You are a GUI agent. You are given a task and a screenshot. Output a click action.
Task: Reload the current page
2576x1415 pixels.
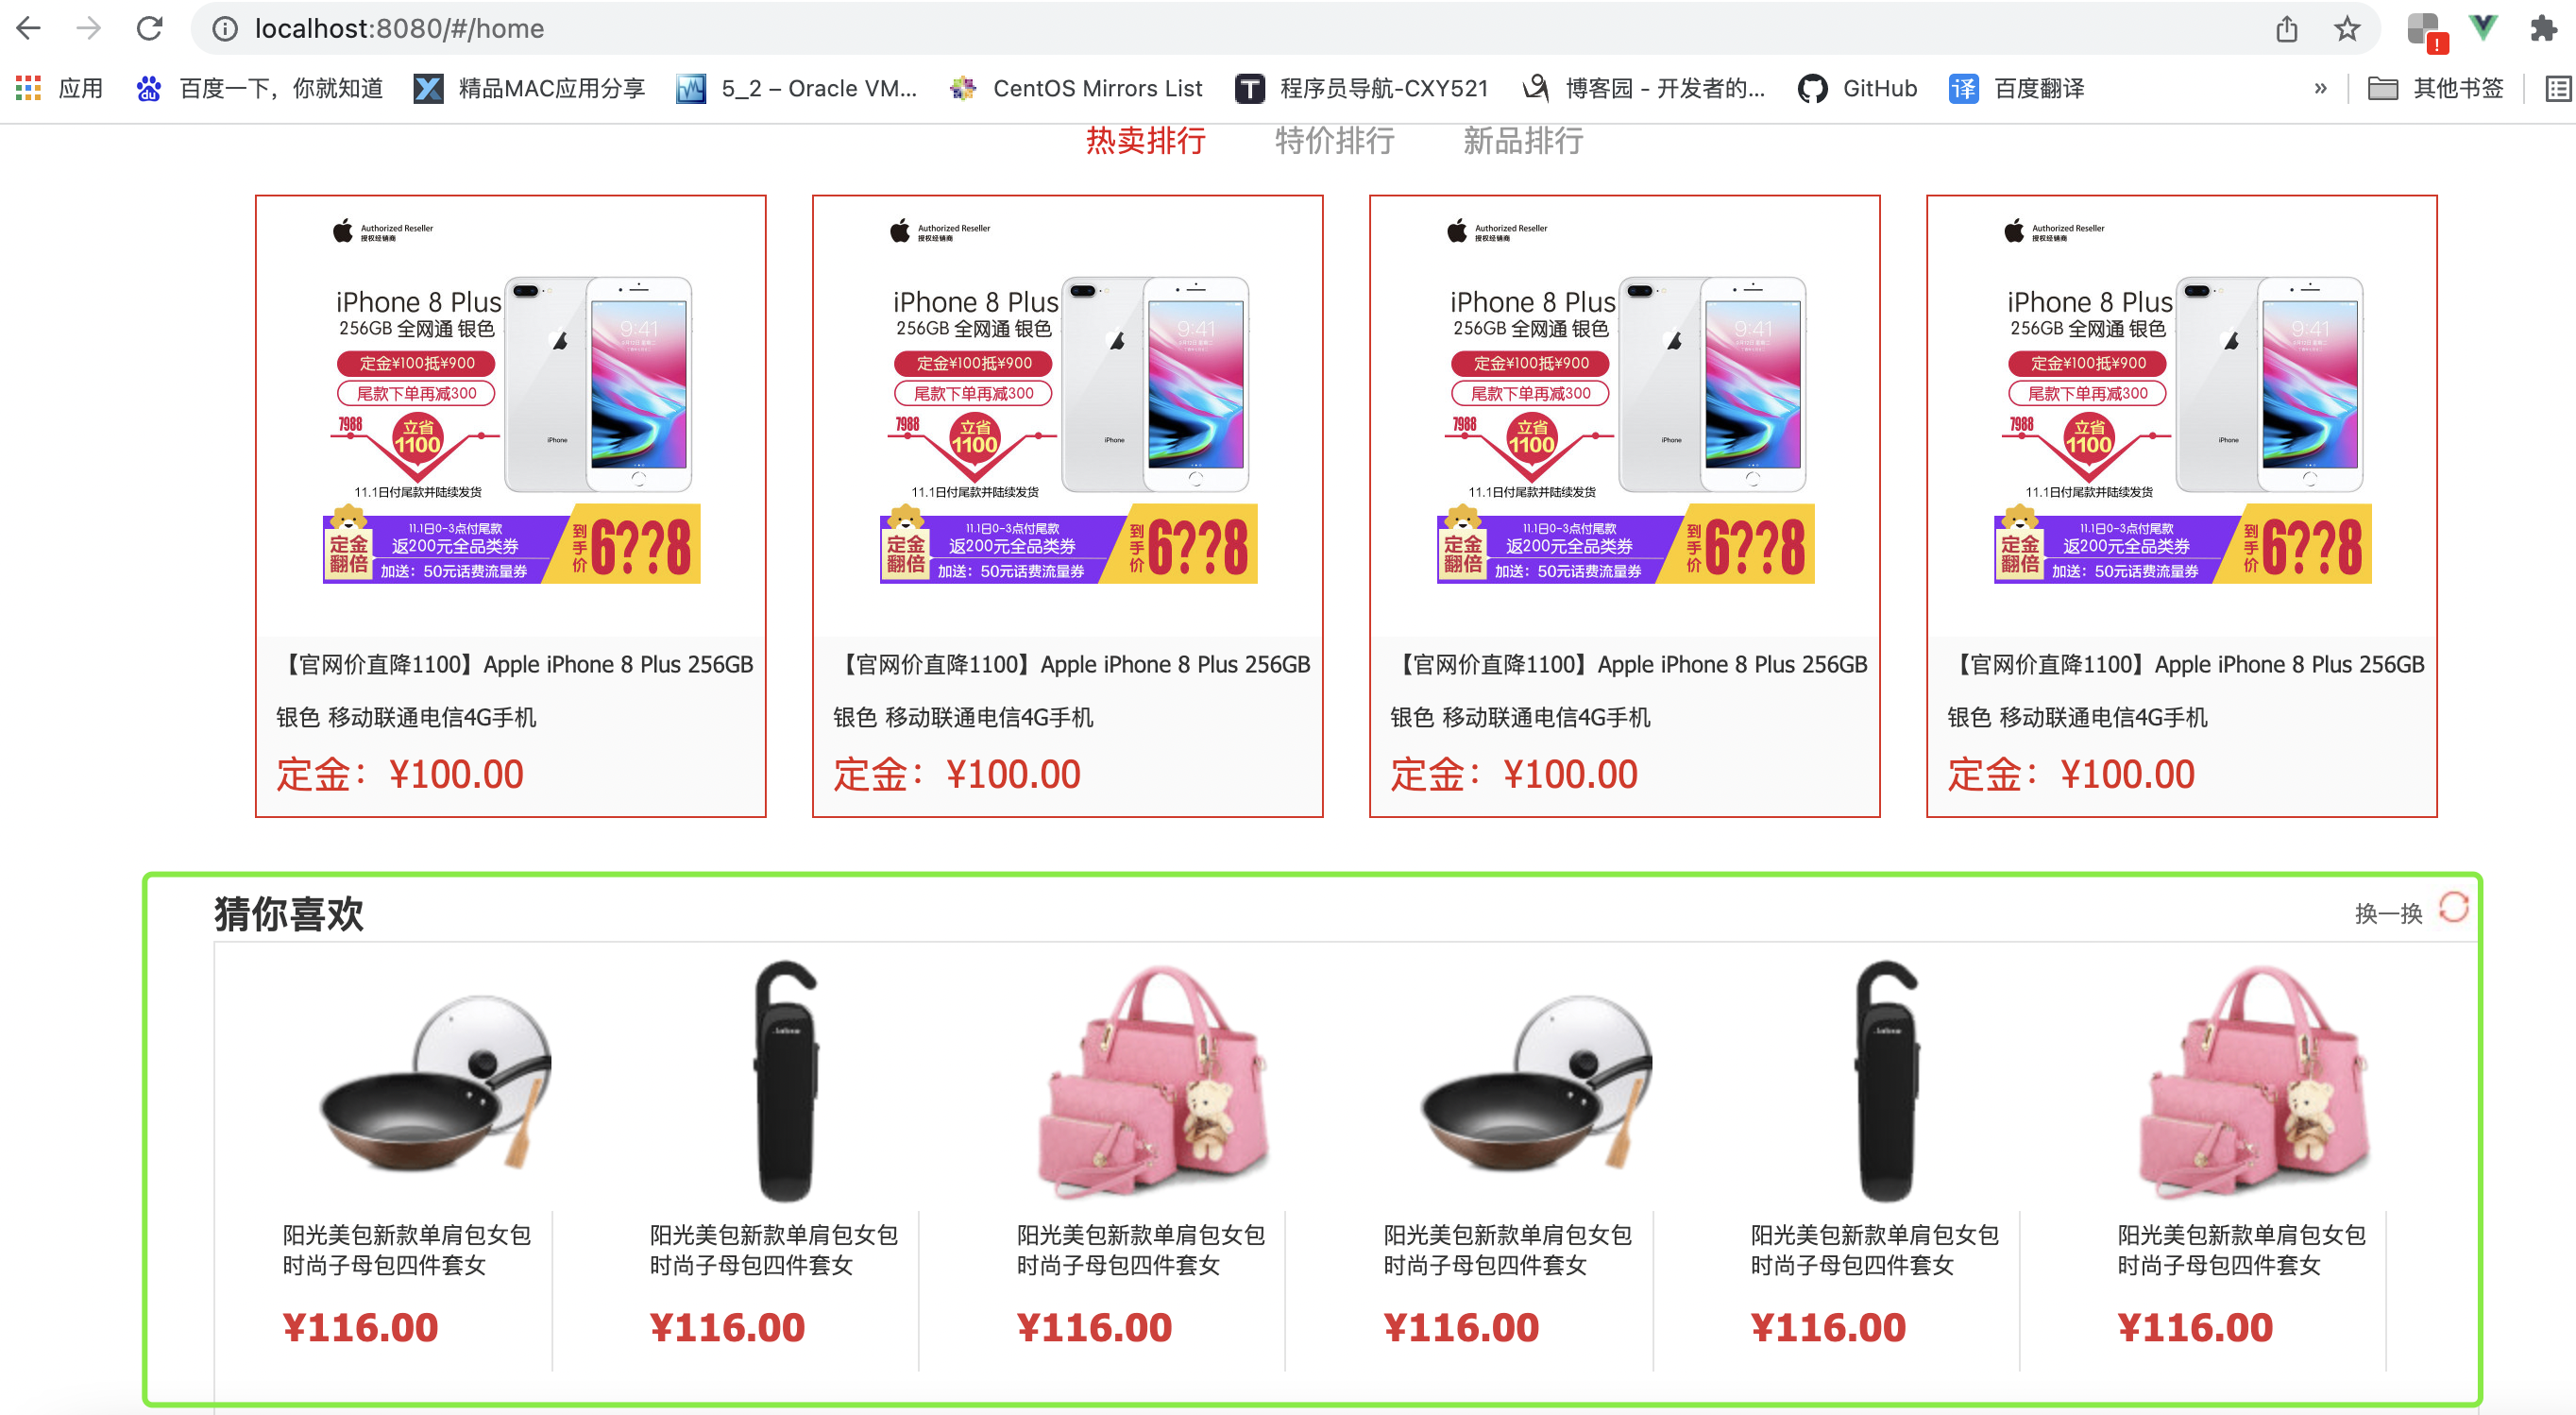[149, 28]
